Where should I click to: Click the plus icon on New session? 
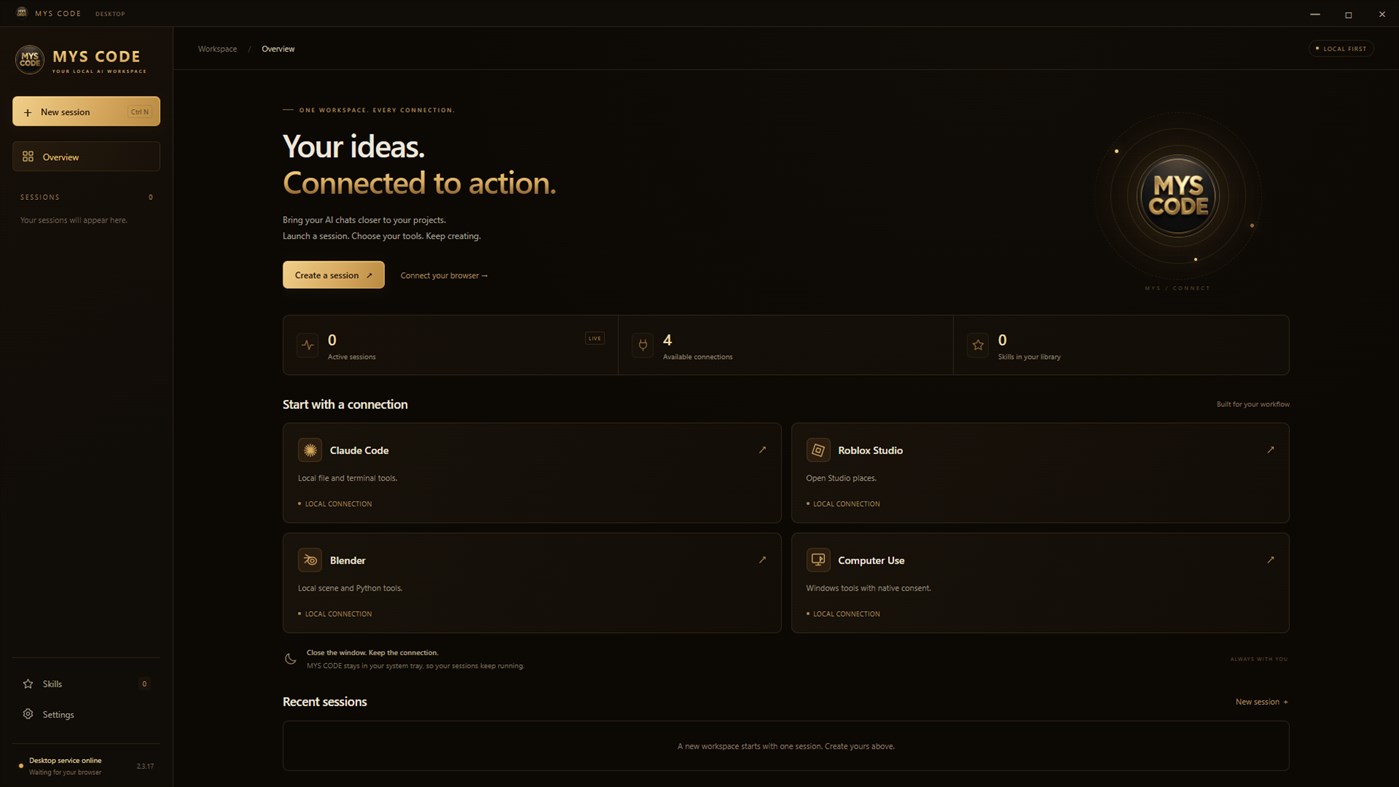click(27, 112)
